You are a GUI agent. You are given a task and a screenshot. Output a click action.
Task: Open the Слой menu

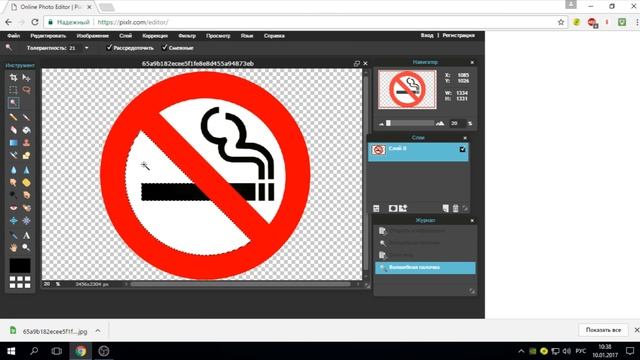(x=126, y=36)
